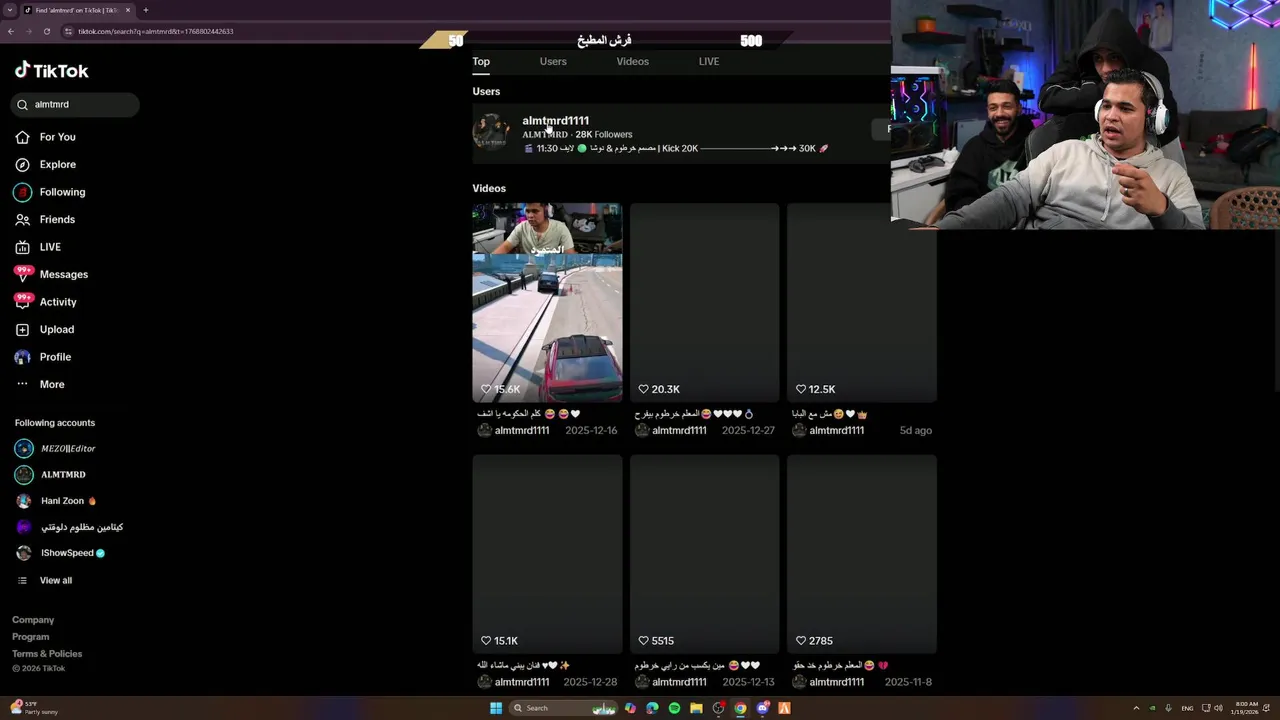The image size is (1280, 720).
Task: Click almtmrd1111 profile picture in Users
Action: coord(491,132)
